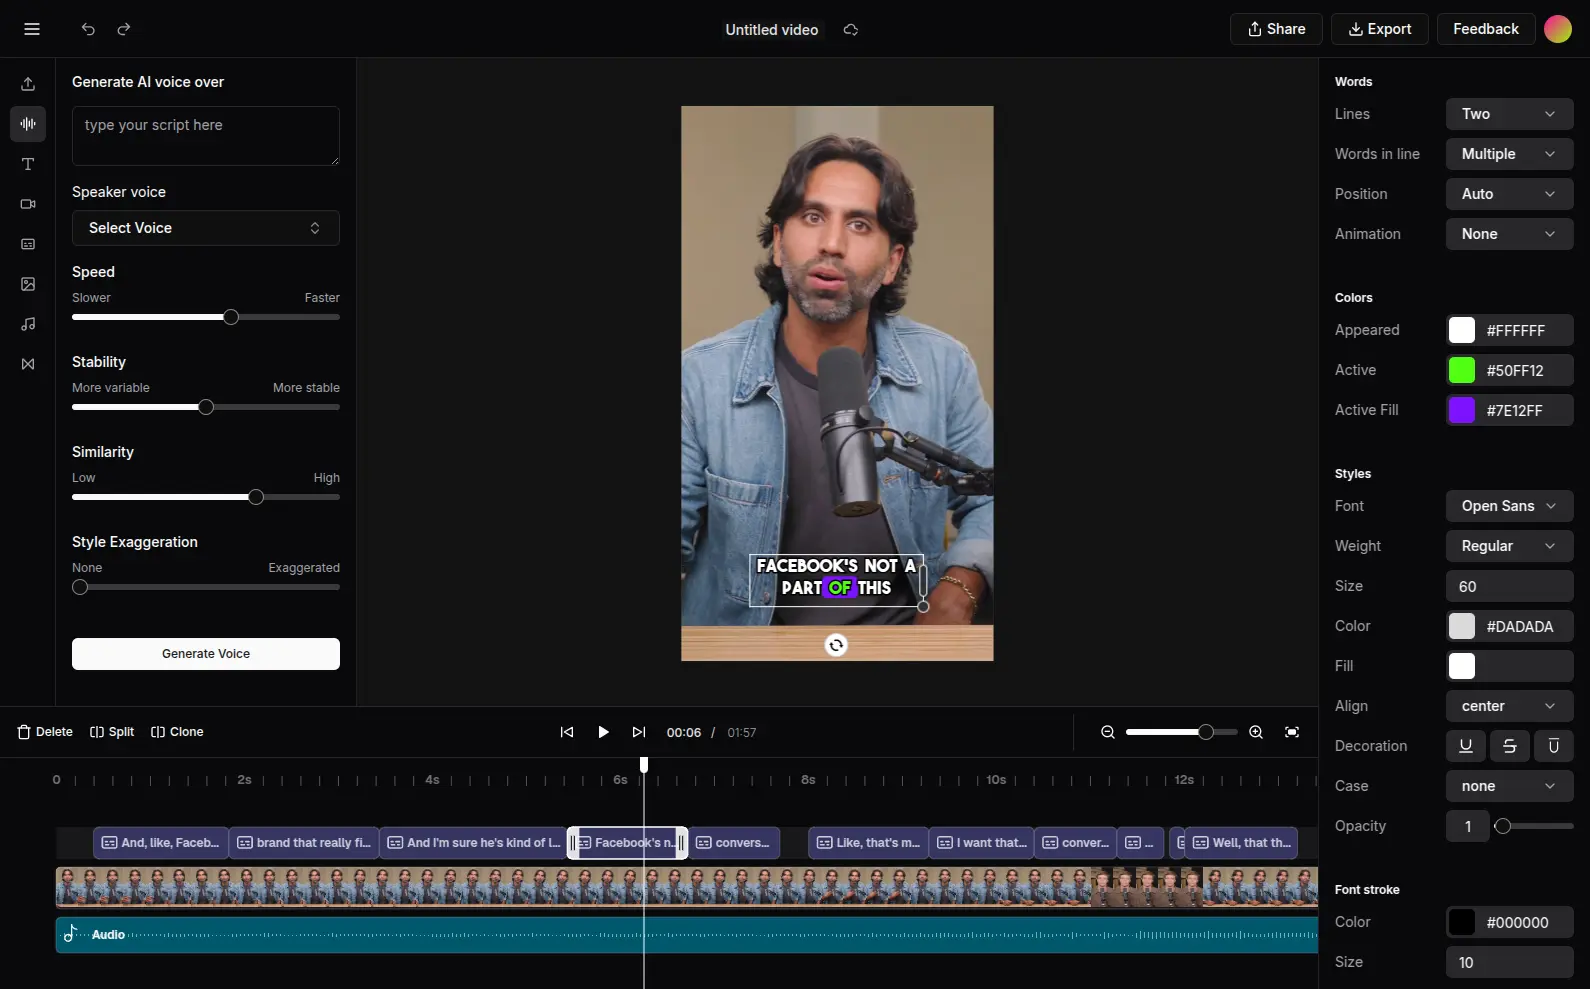Expand the Font dropdown showing Open Sans
Viewport: 1590px width, 989px height.
1509,506
